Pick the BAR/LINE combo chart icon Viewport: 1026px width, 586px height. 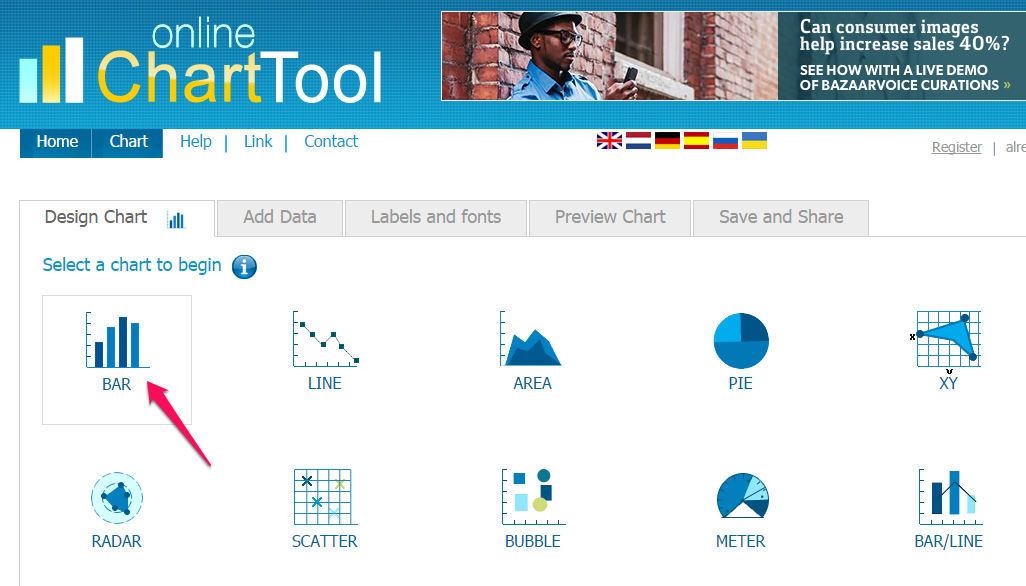point(950,497)
